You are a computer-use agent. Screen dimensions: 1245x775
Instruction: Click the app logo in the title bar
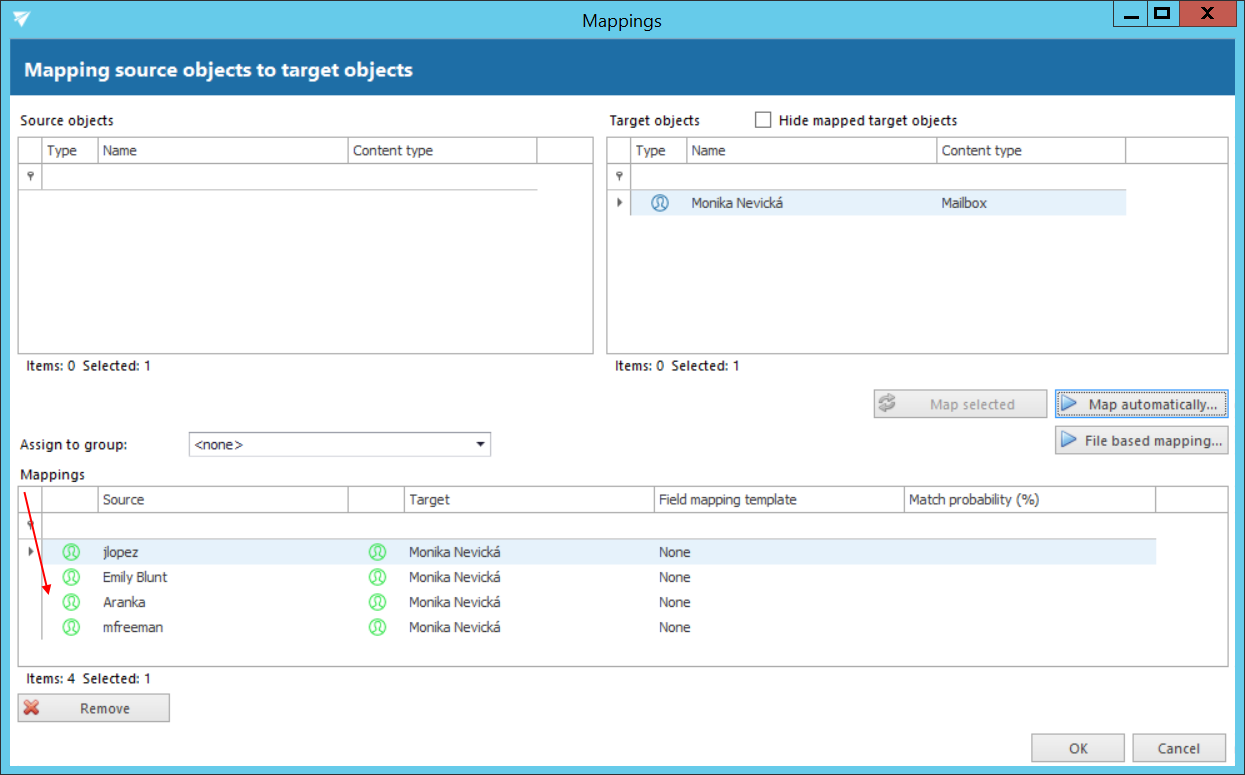coord(22,19)
